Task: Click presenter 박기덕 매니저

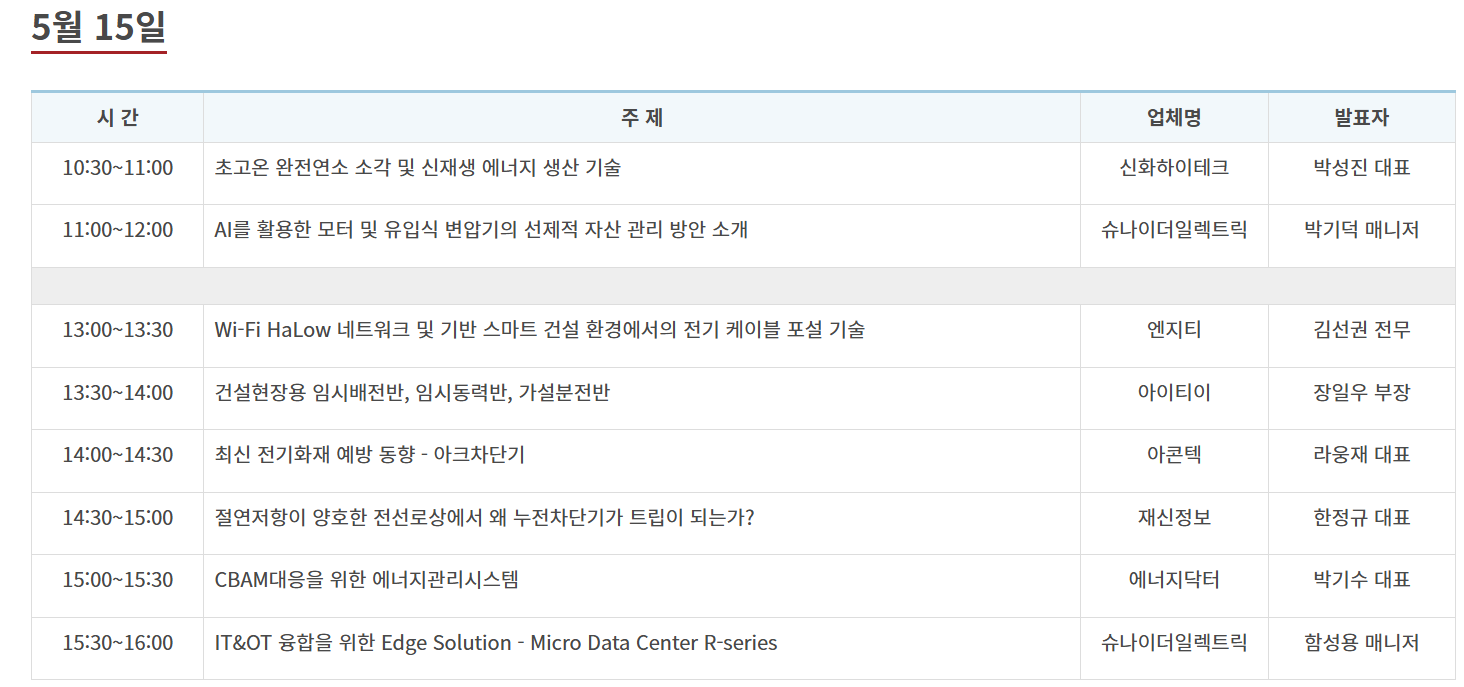Action: [x=1361, y=230]
